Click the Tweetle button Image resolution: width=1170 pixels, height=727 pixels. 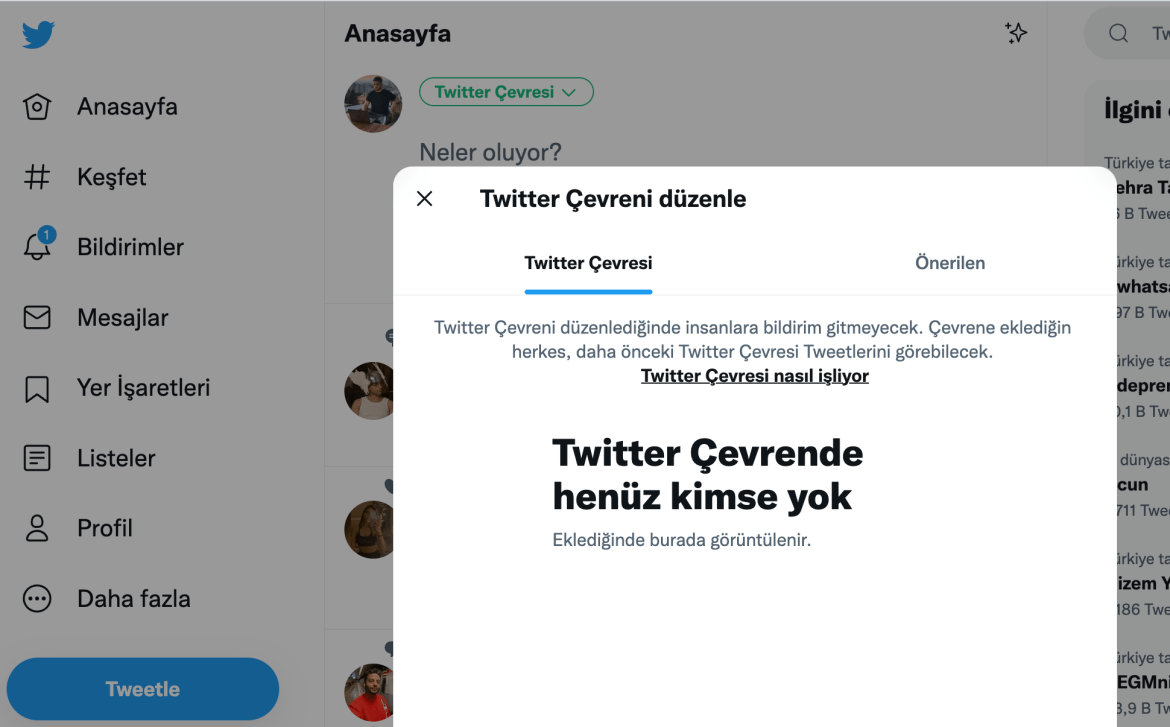(x=143, y=688)
